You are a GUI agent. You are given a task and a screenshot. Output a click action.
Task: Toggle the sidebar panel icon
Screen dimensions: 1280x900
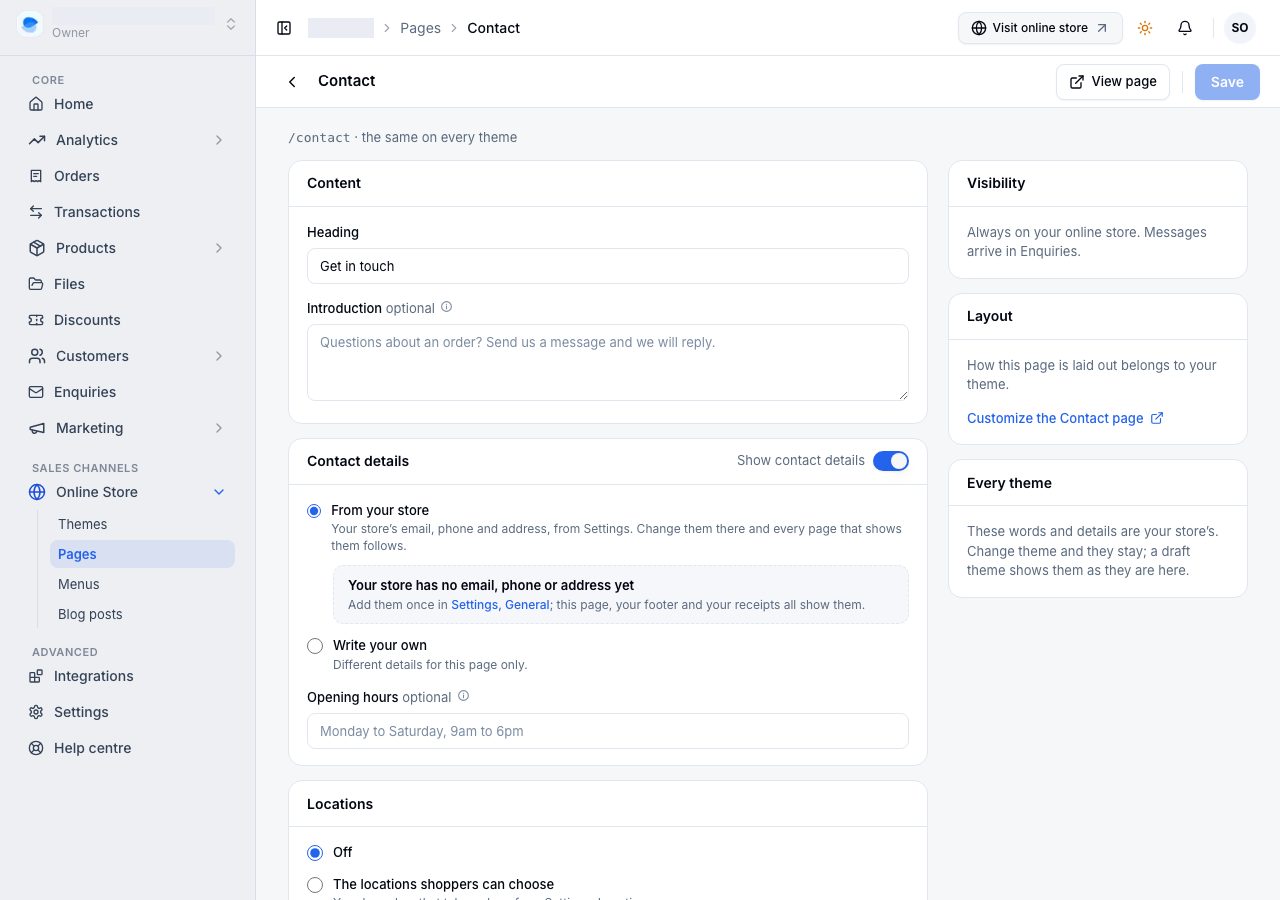tap(284, 28)
